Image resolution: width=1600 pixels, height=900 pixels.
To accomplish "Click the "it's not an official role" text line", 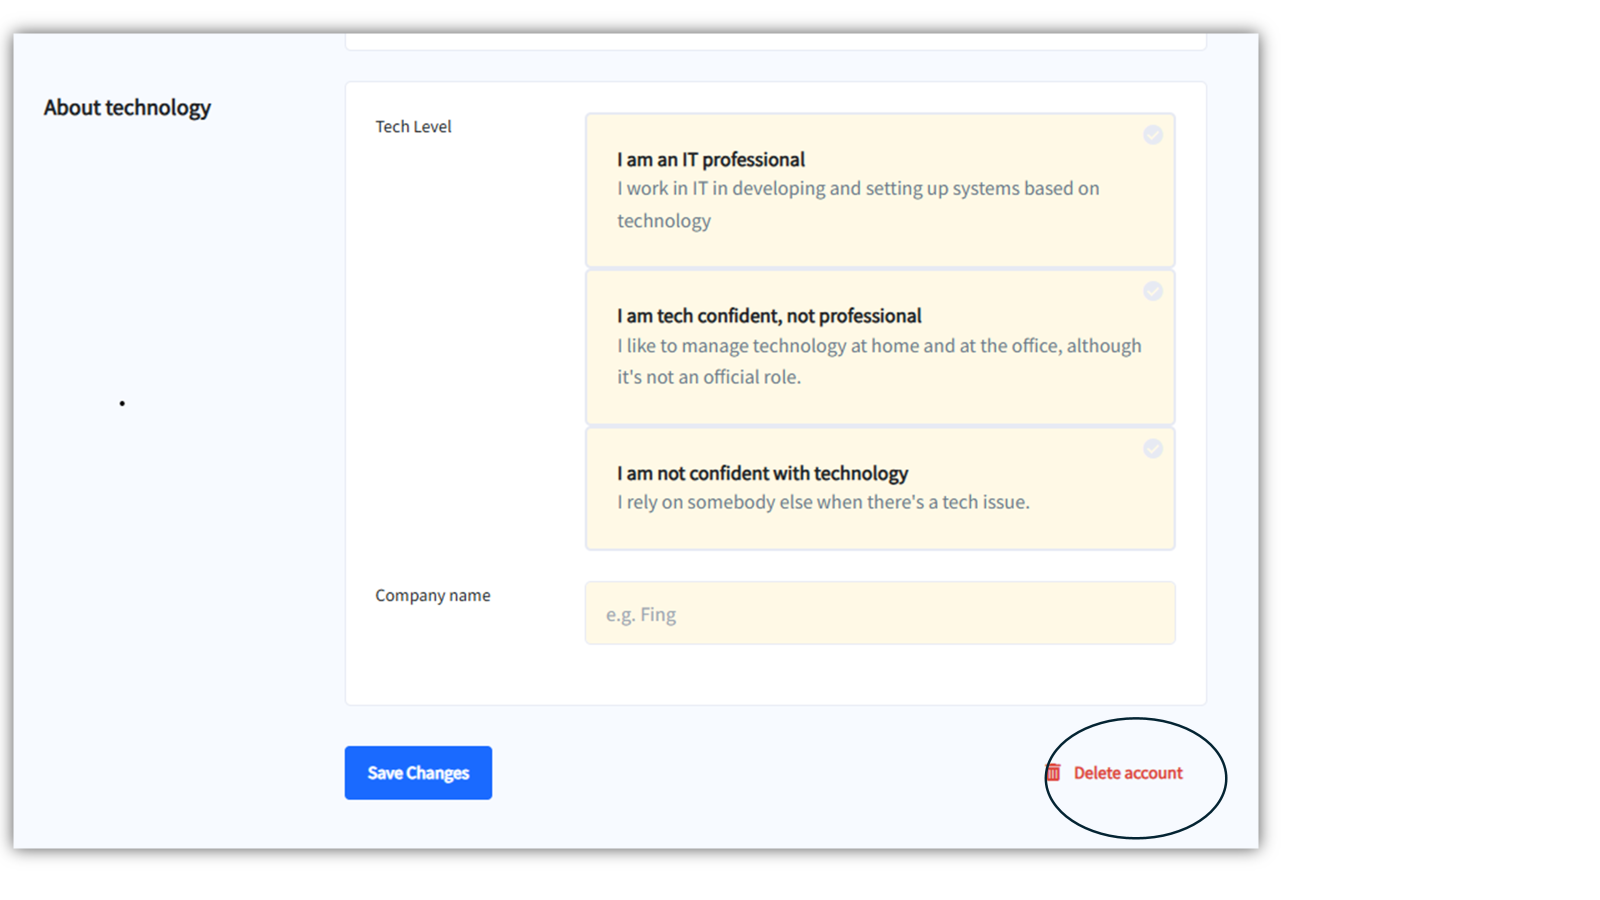I will click(708, 377).
